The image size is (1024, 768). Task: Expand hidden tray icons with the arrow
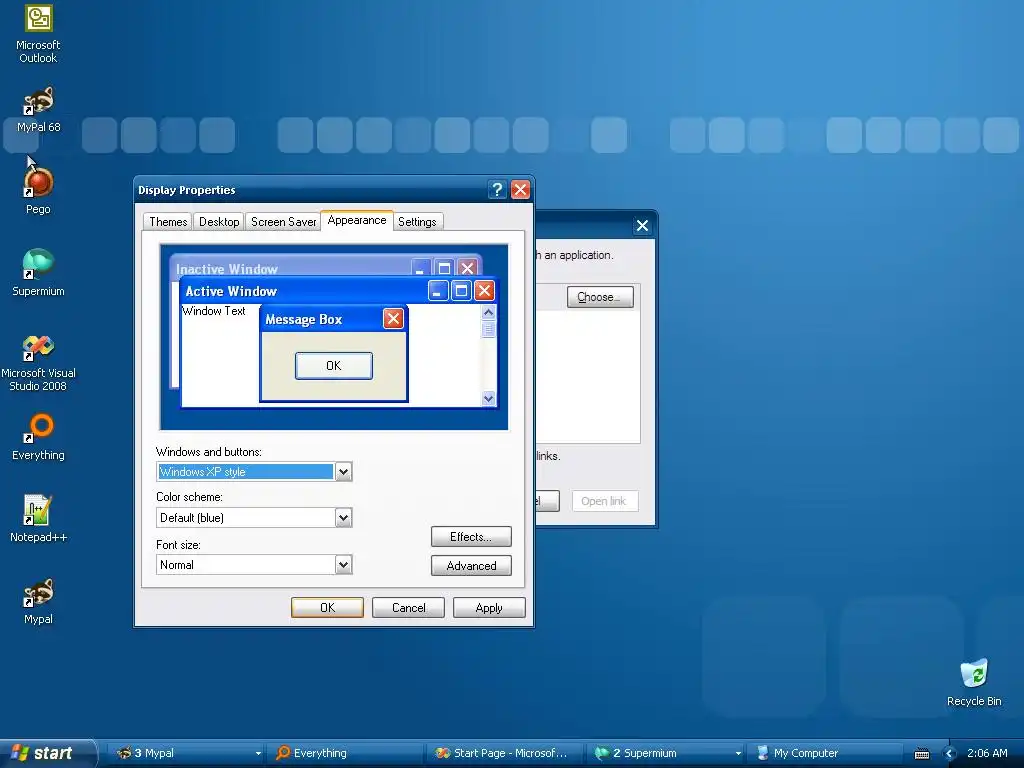(x=950, y=754)
